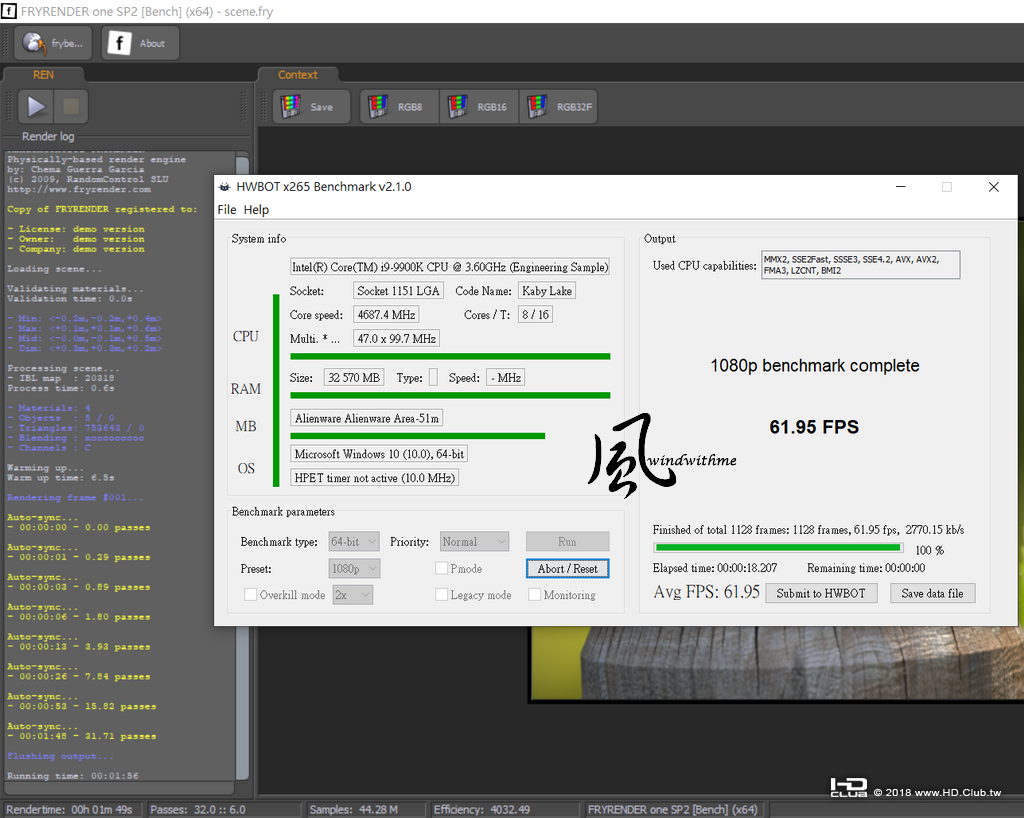The height and width of the screenshot is (818, 1024).
Task: Expand the Preset 1080p dropdown
Action: [x=354, y=569]
